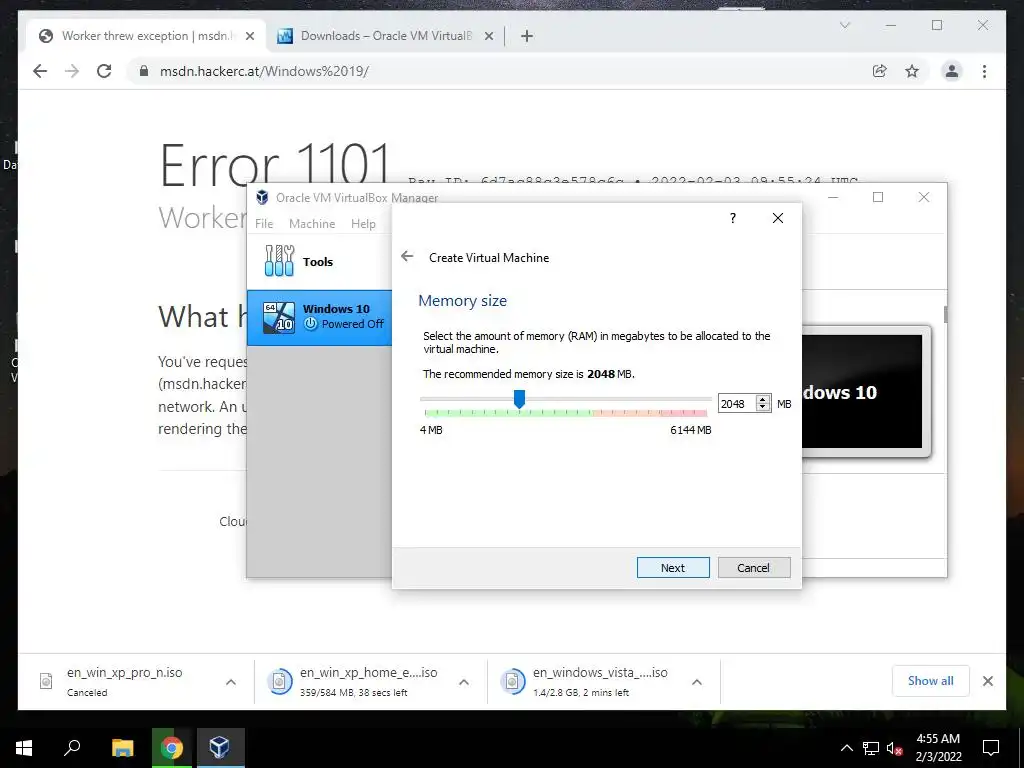Click the VirtualBox cube title bar icon
The width and height of the screenshot is (1024, 768).
(x=263, y=197)
